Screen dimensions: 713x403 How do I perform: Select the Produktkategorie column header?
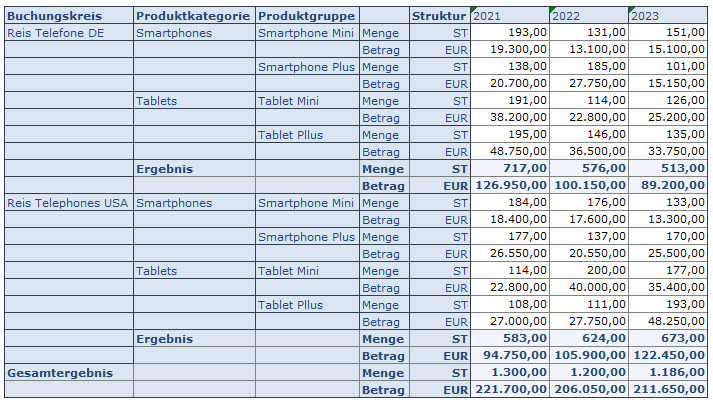(195, 16)
